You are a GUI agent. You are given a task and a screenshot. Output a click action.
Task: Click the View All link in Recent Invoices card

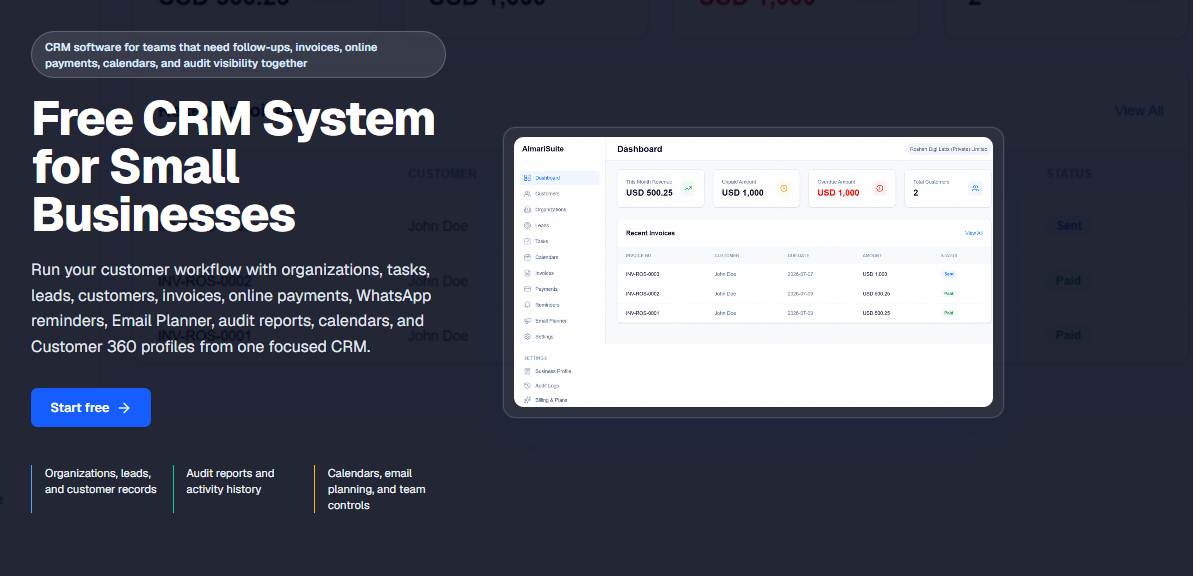point(973,233)
